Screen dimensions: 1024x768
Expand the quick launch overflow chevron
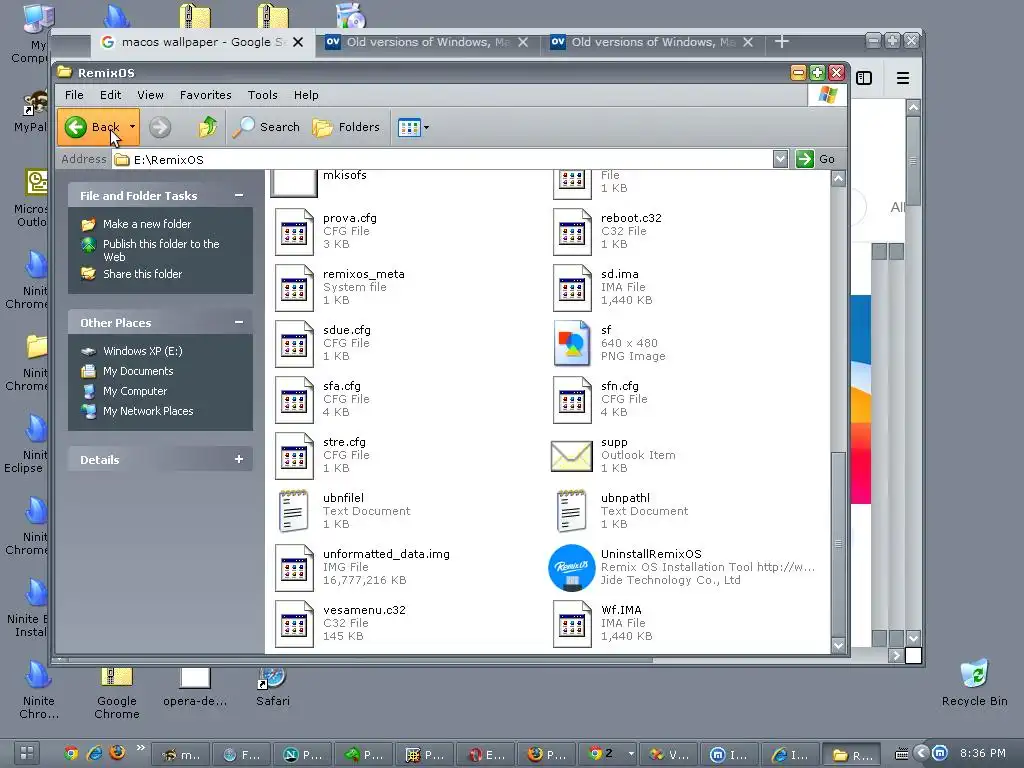[x=140, y=748]
